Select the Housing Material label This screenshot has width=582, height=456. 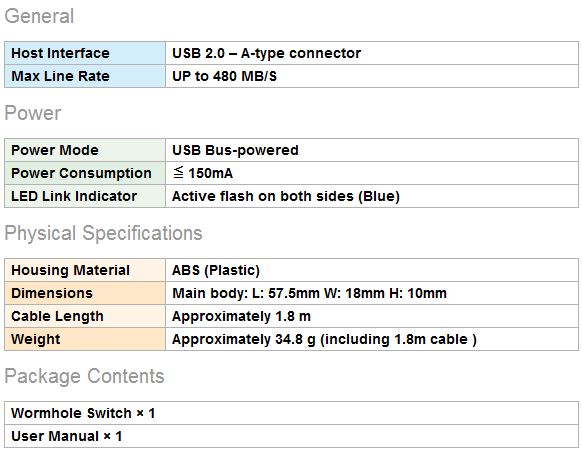tap(71, 270)
